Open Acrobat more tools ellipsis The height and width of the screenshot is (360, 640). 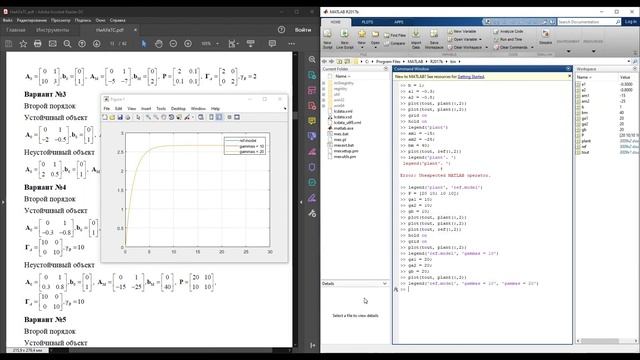click(291, 43)
